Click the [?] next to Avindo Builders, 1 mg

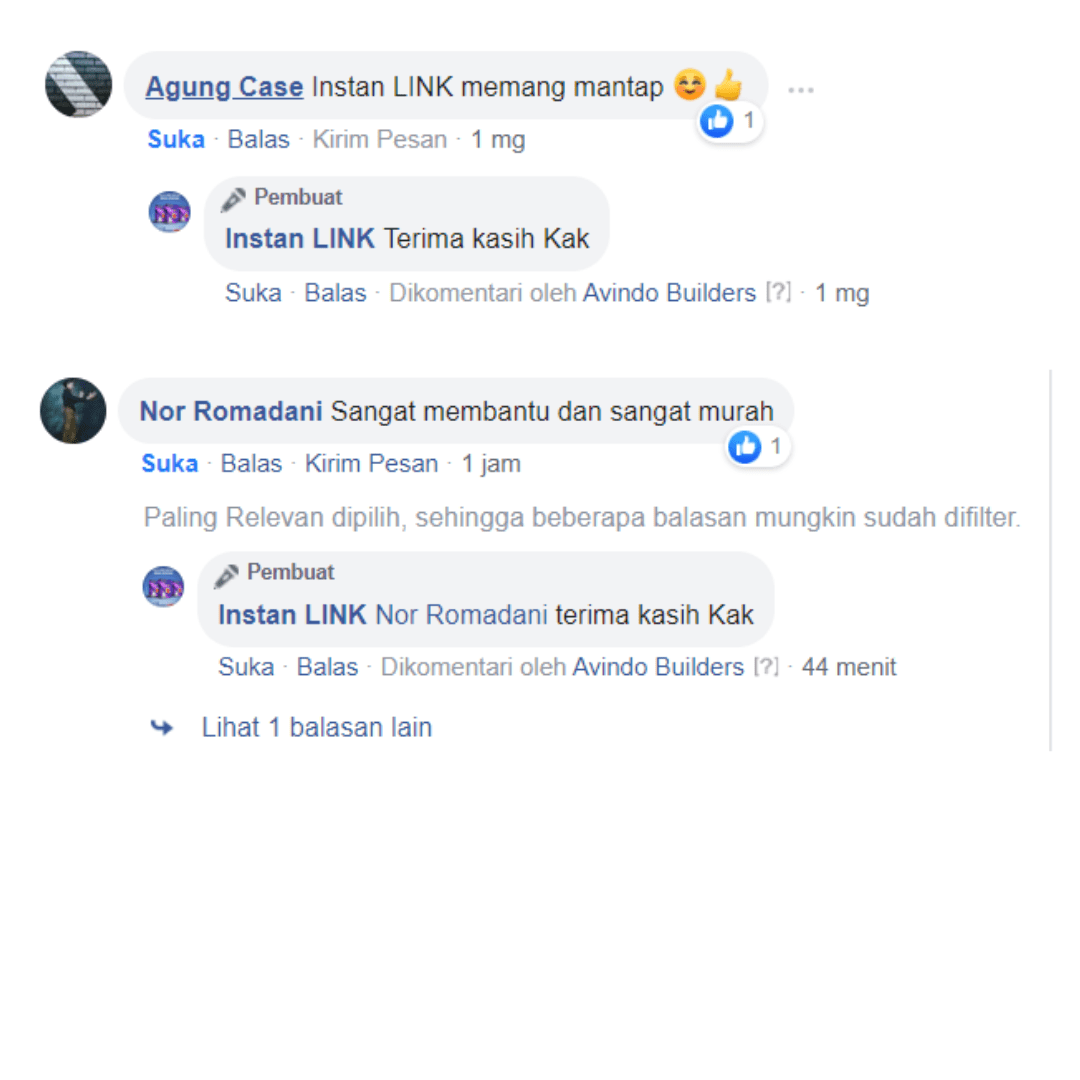pos(778,292)
